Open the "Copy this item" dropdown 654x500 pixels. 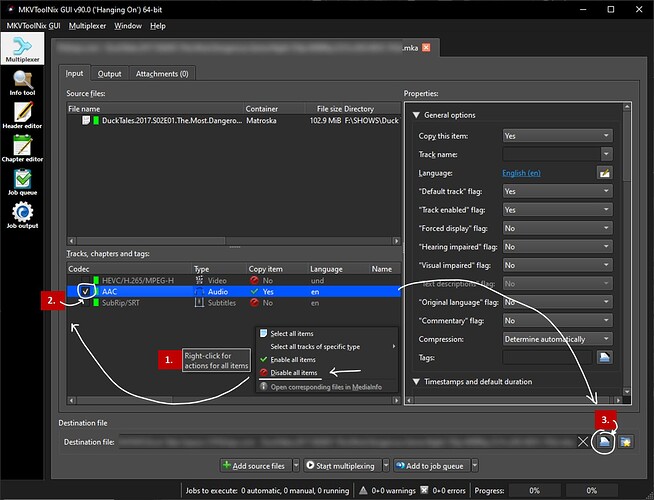coord(557,135)
